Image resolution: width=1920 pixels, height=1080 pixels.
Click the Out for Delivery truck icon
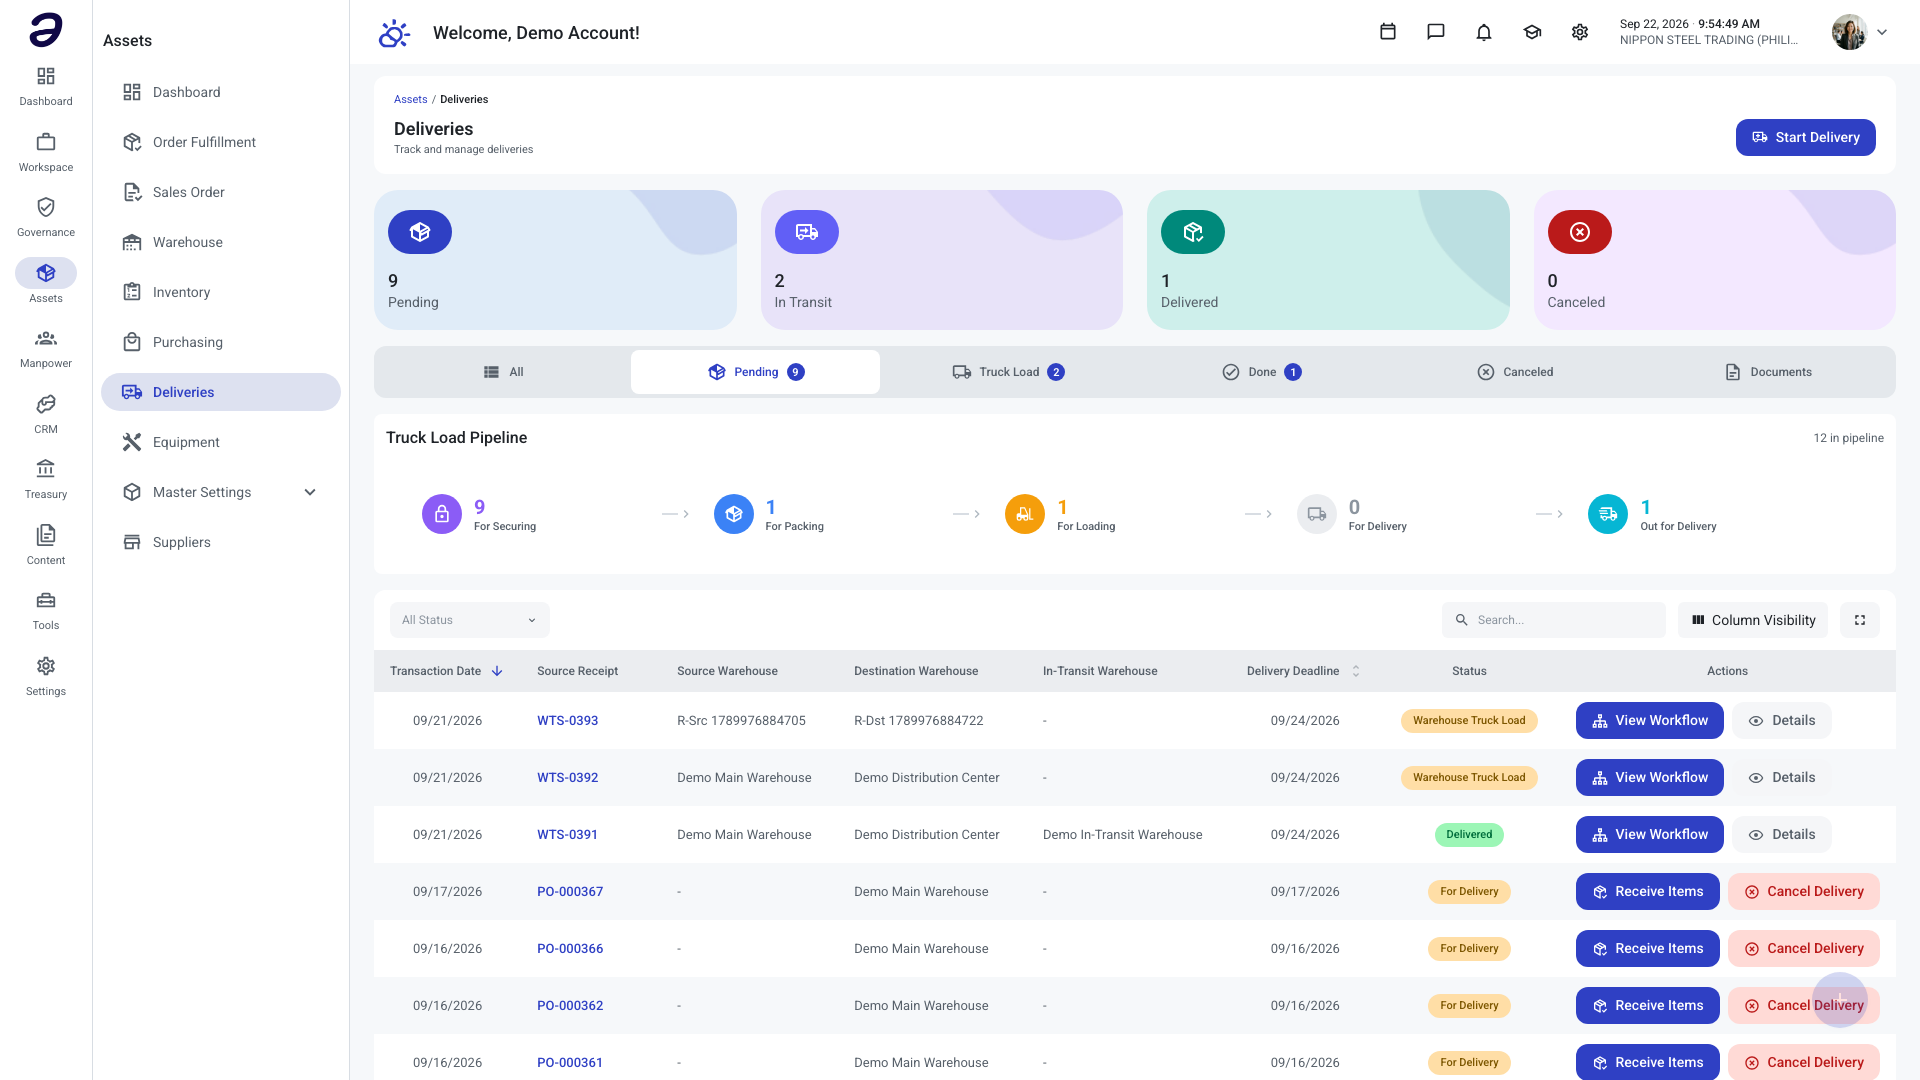tap(1608, 514)
